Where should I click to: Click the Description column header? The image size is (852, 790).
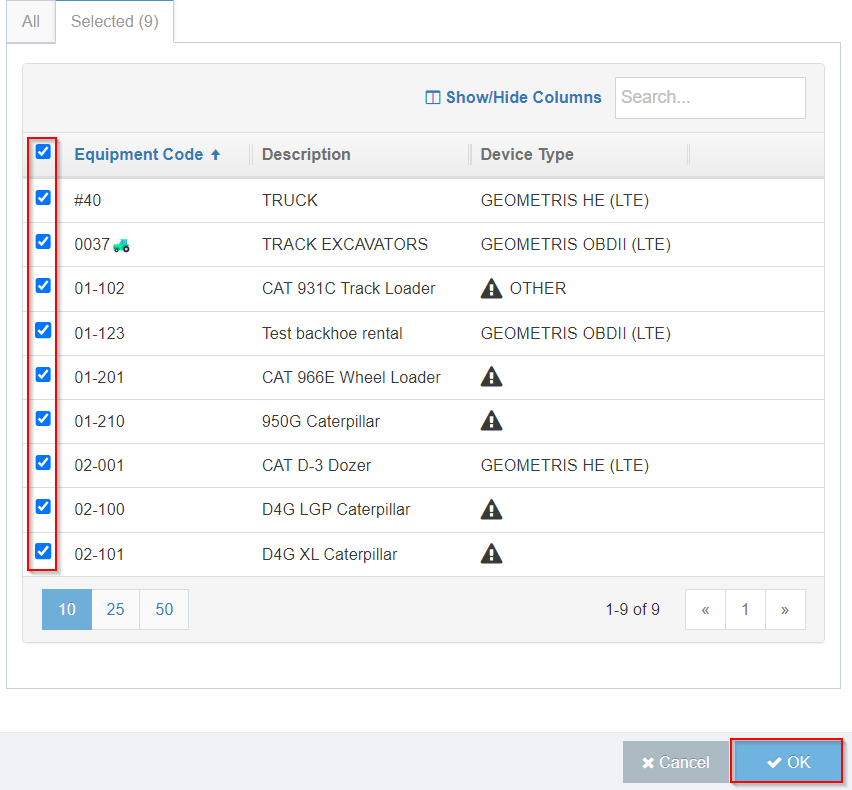click(x=306, y=154)
